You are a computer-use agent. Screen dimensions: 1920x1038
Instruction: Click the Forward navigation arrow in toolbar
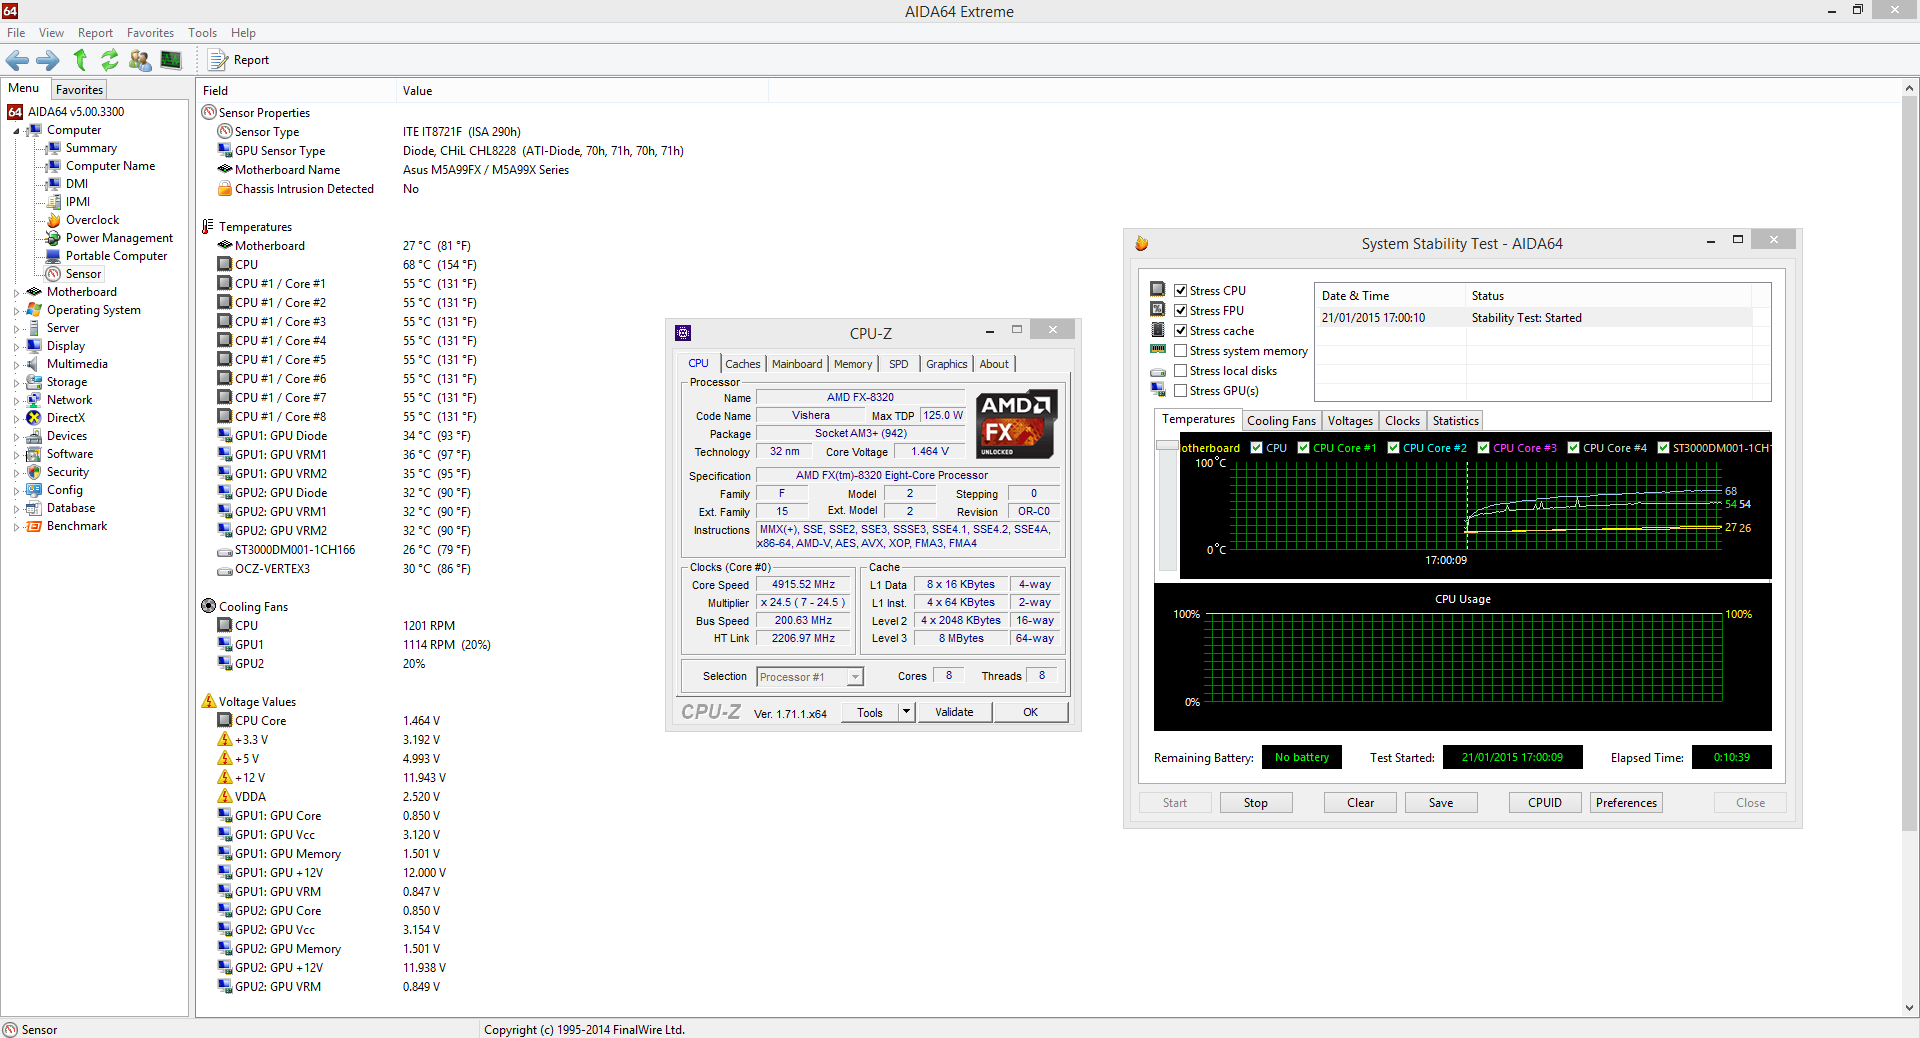pyautogui.click(x=48, y=60)
